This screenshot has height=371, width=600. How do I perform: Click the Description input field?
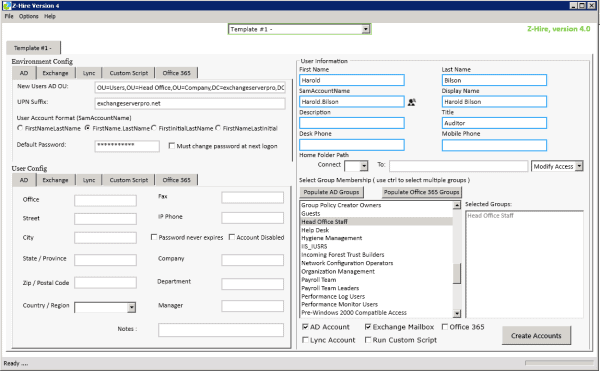click(352, 123)
